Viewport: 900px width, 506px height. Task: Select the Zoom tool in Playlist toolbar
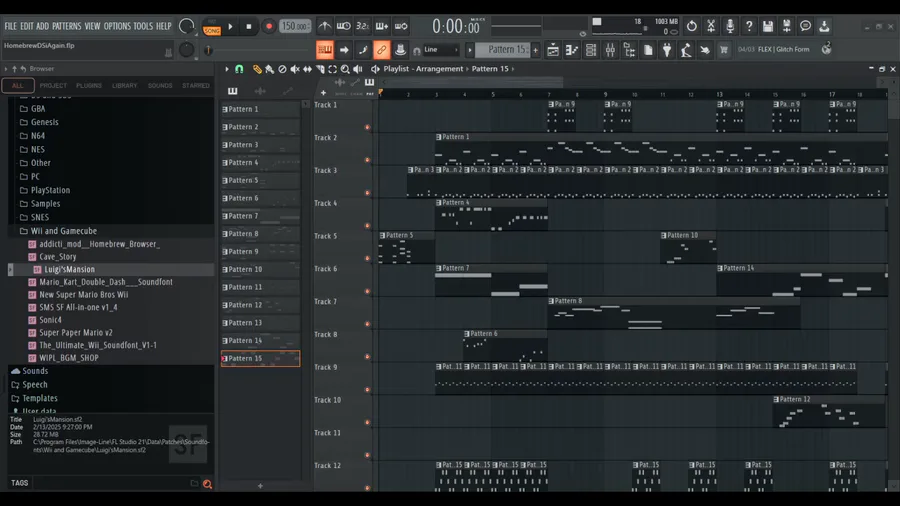coord(345,69)
